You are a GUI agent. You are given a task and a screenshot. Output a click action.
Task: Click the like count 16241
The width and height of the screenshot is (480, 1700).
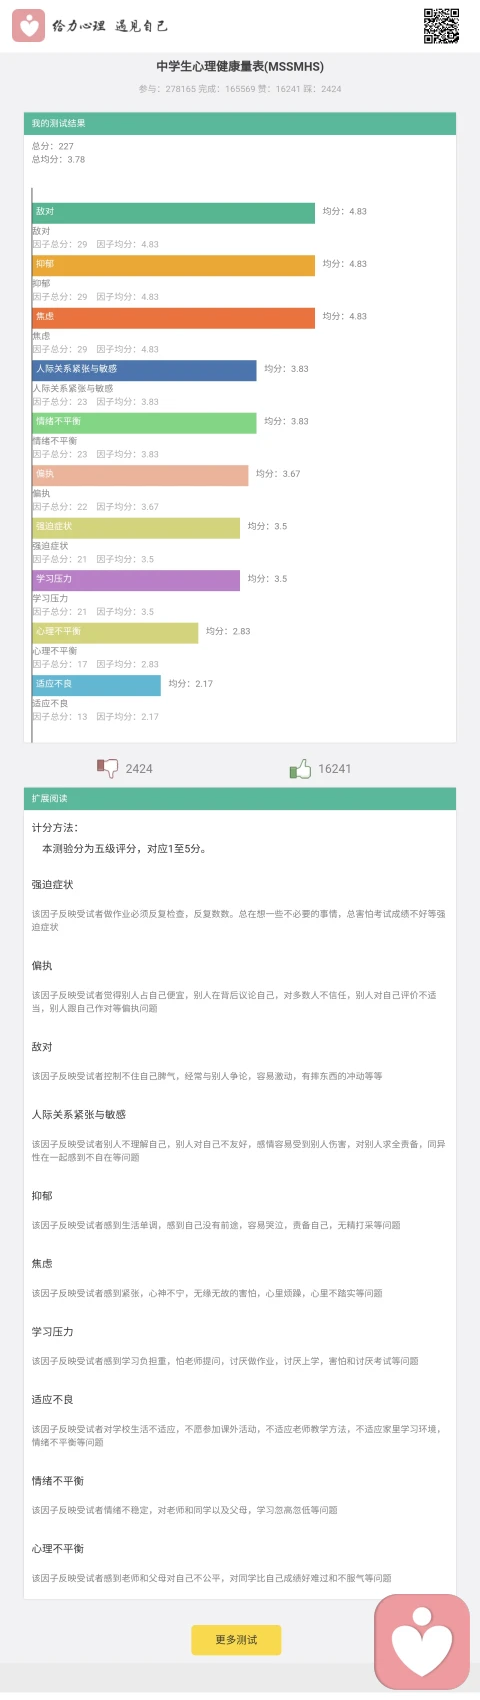(335, 769)
